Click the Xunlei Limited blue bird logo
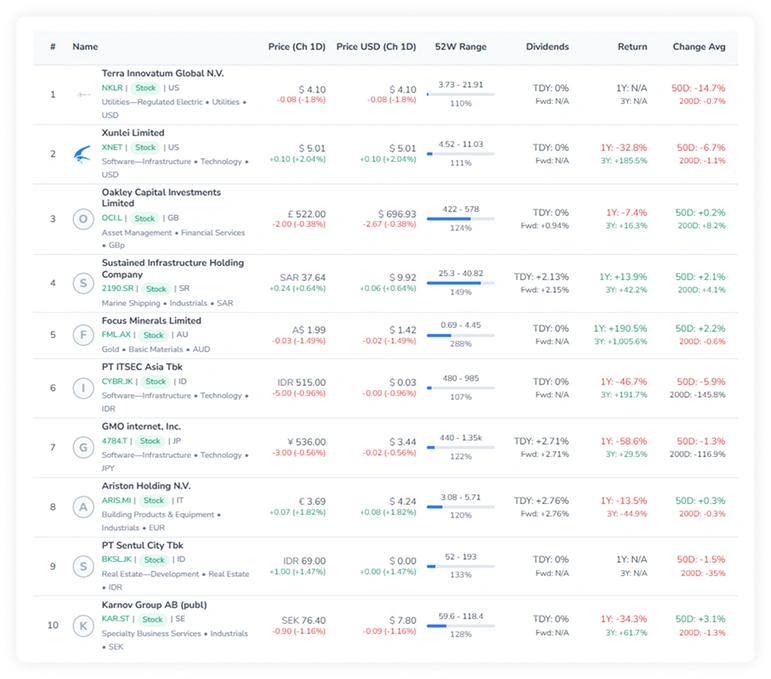 [83, 154]
